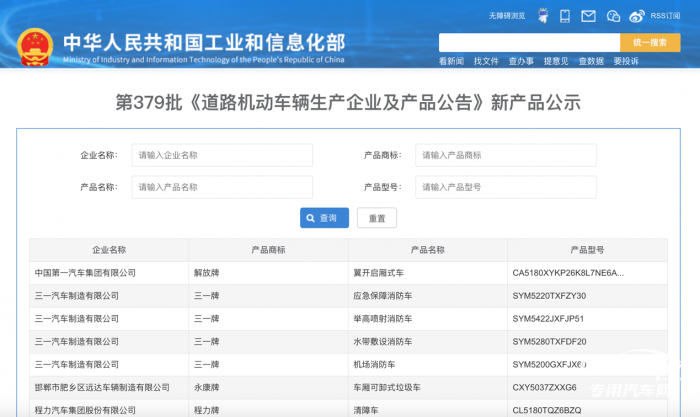Click the 产品商标 column header

pos(268,250)
